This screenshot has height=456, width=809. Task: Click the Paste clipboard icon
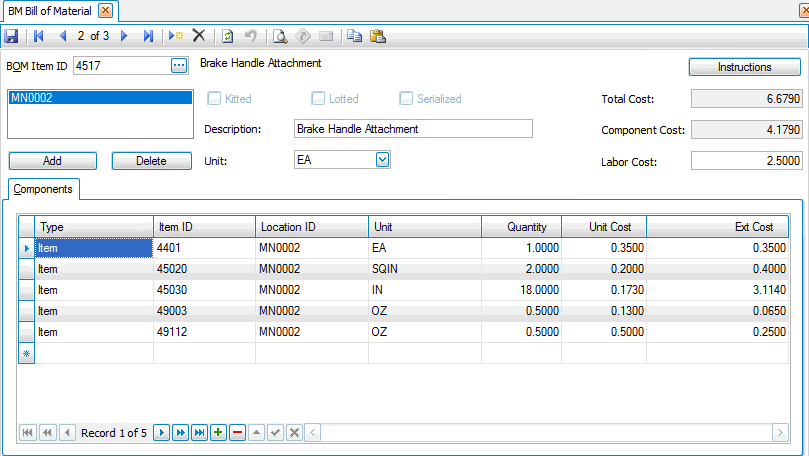[377, 35]
